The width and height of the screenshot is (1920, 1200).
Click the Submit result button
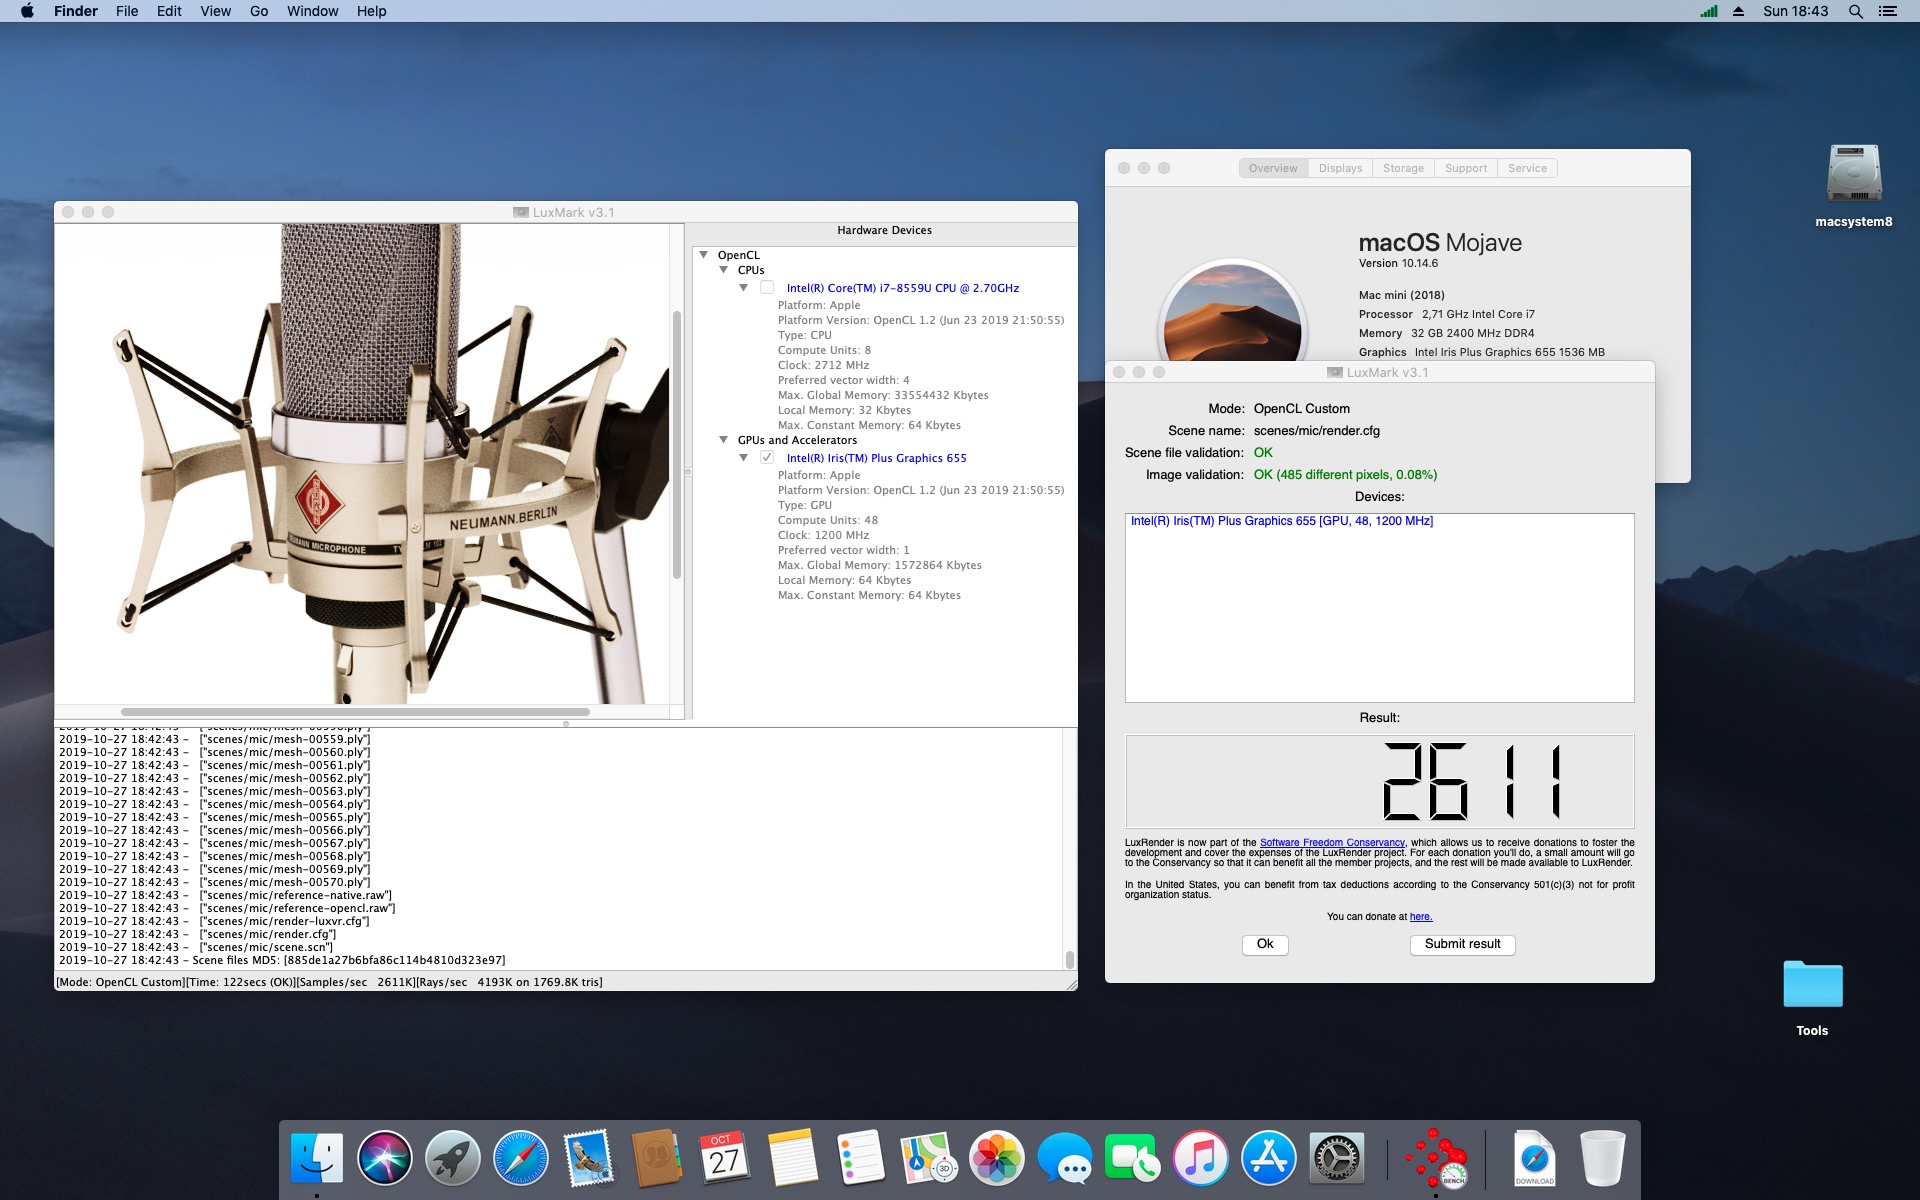[1462, 944]
